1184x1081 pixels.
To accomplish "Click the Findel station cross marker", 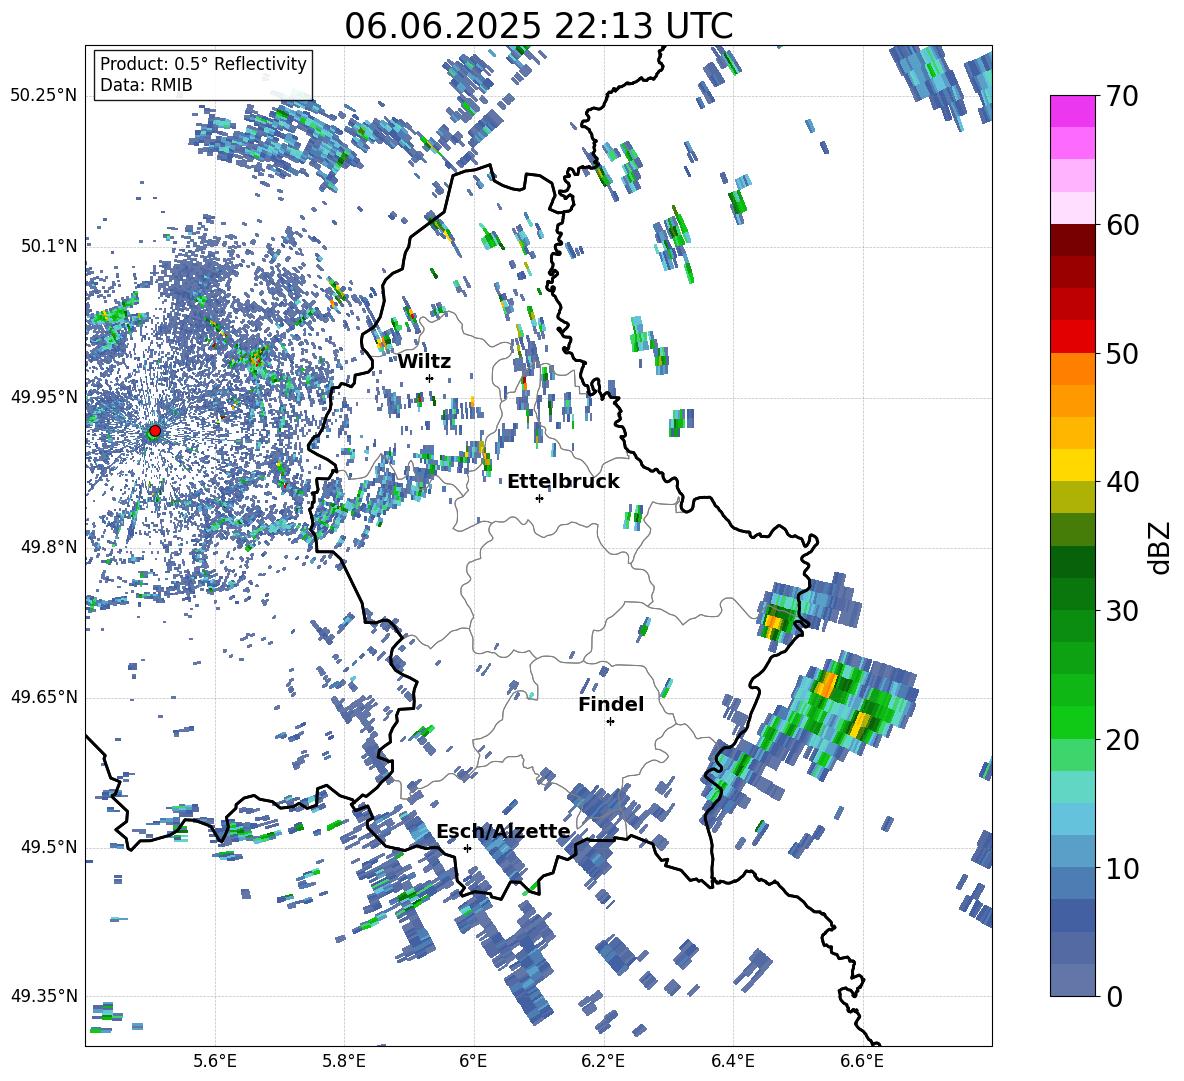I will (x=610, y=722).
